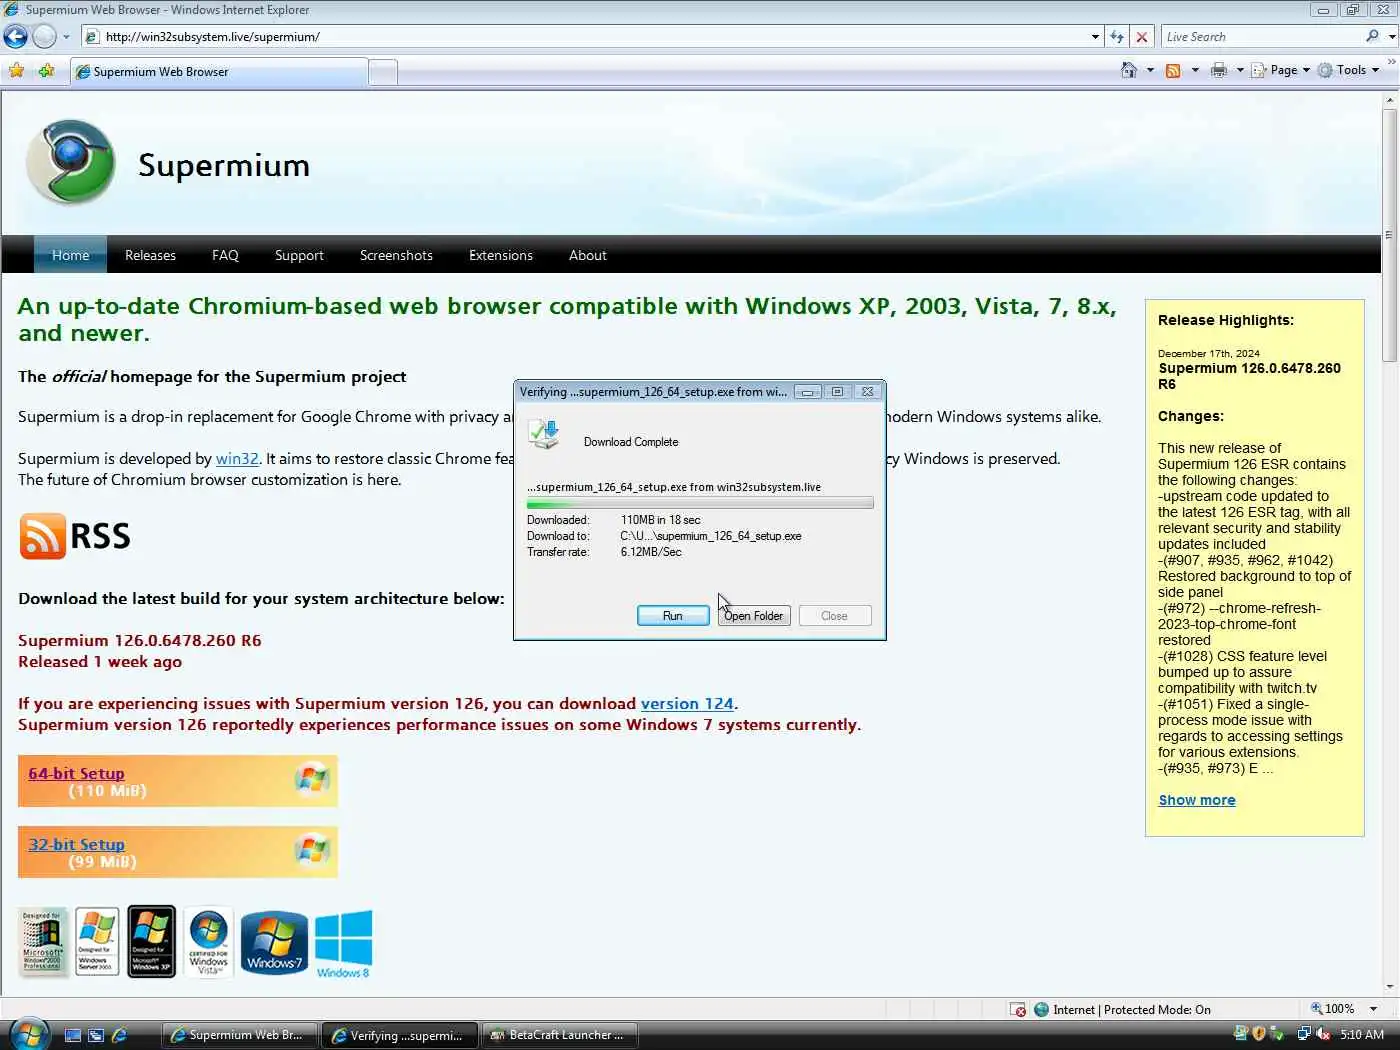Expand the Print options dropdown arrow

coord(1240,70)
